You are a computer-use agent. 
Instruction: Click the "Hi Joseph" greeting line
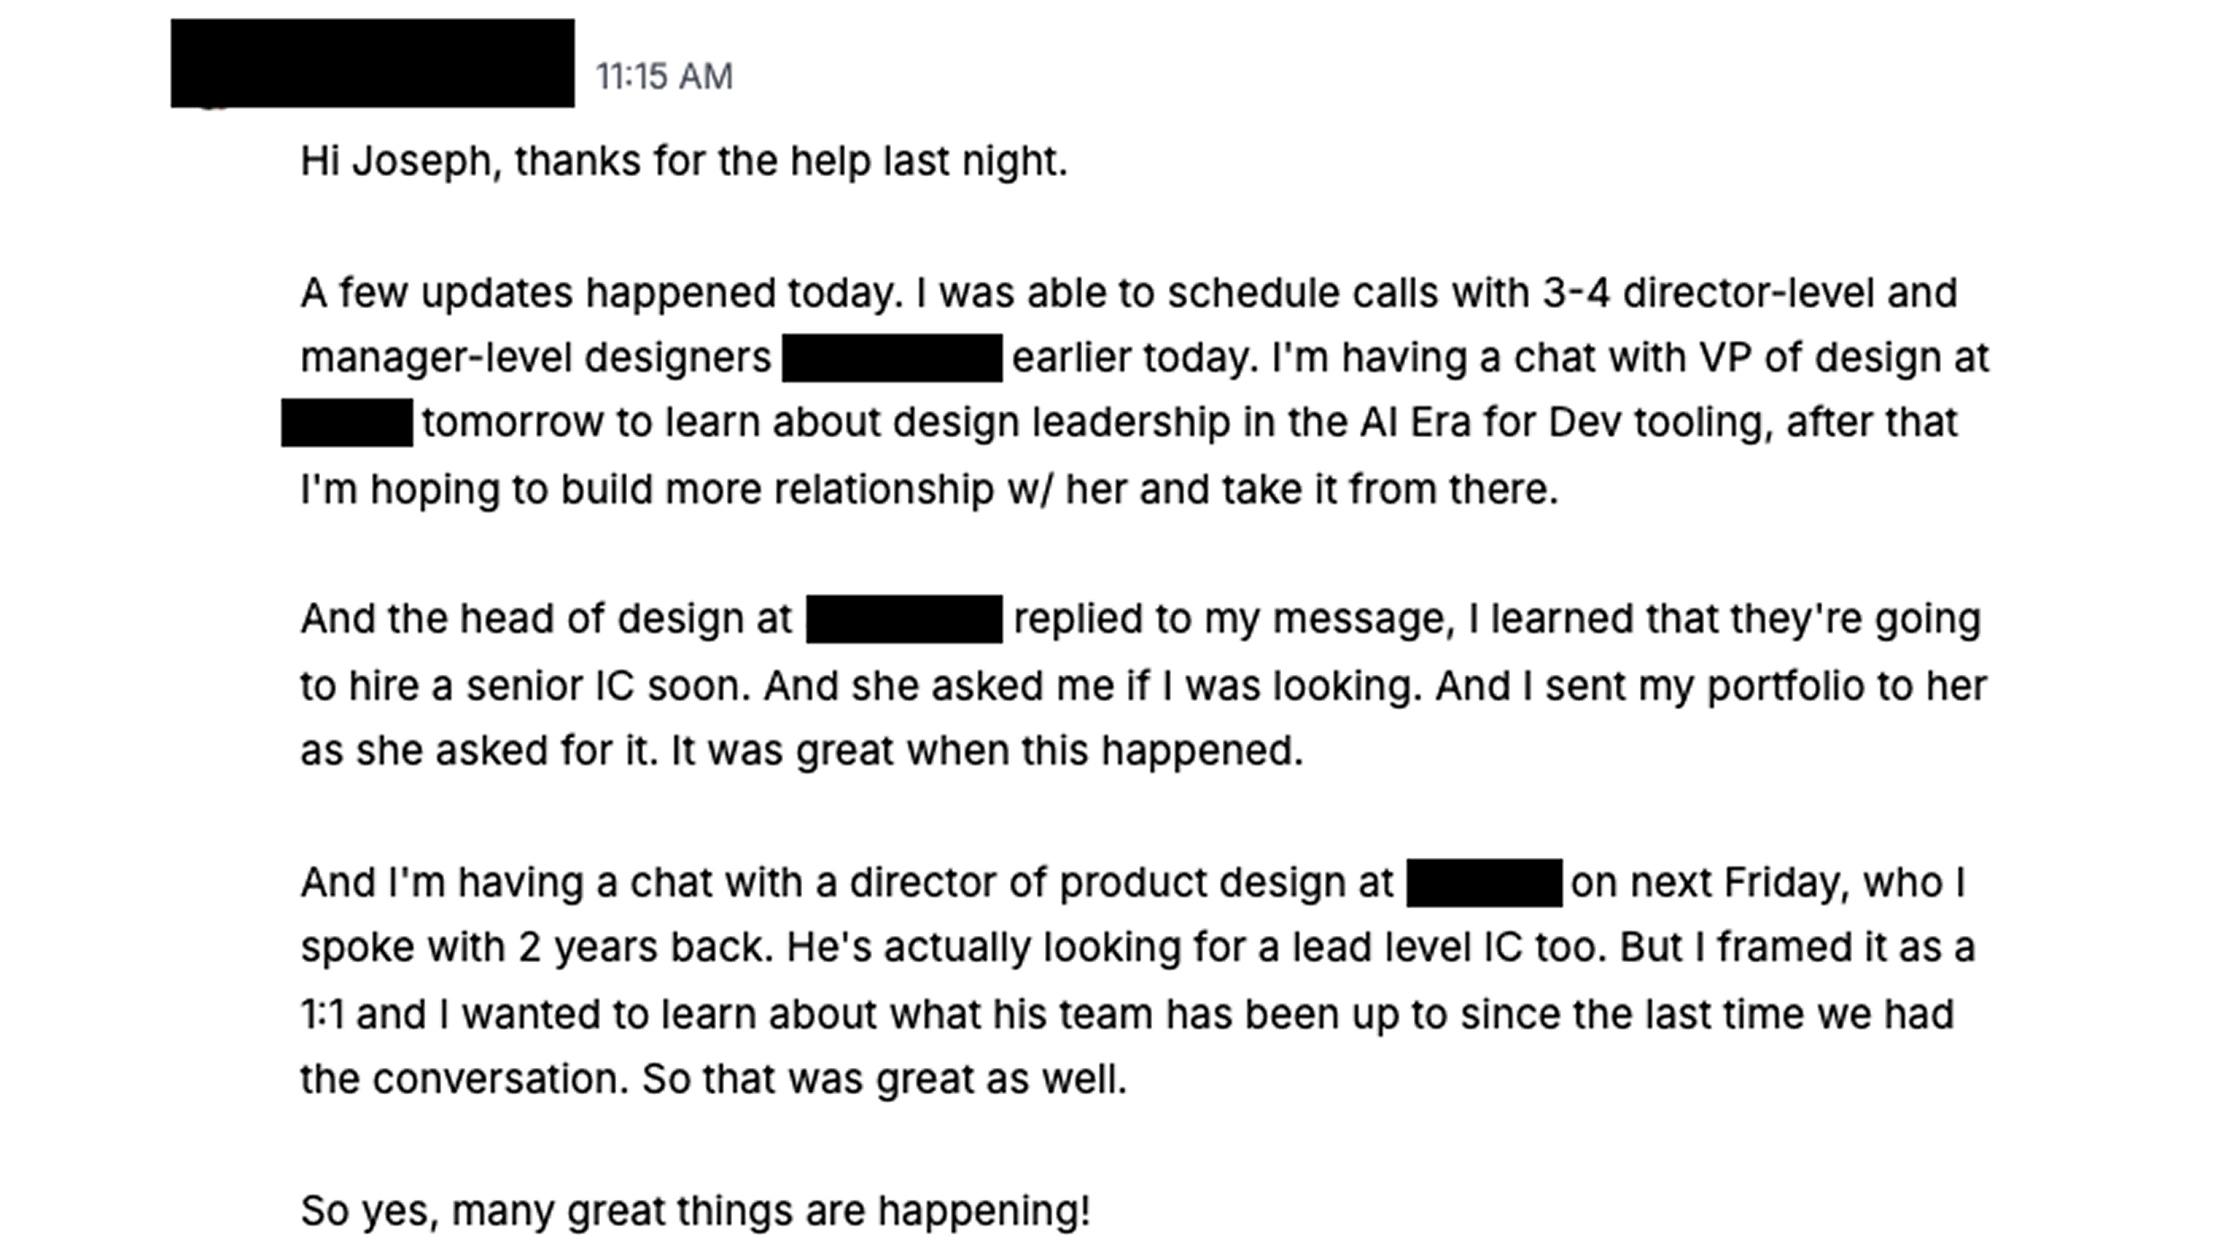click(683, 161)
